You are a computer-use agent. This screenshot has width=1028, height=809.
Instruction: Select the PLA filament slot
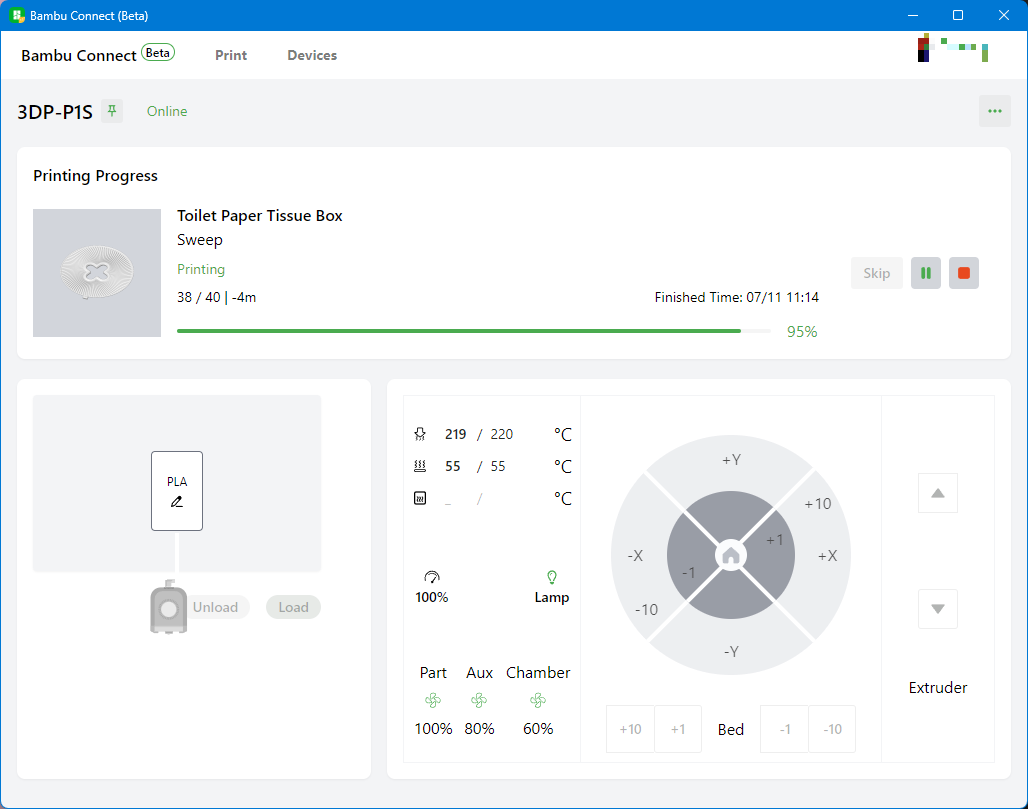[177, 490]
